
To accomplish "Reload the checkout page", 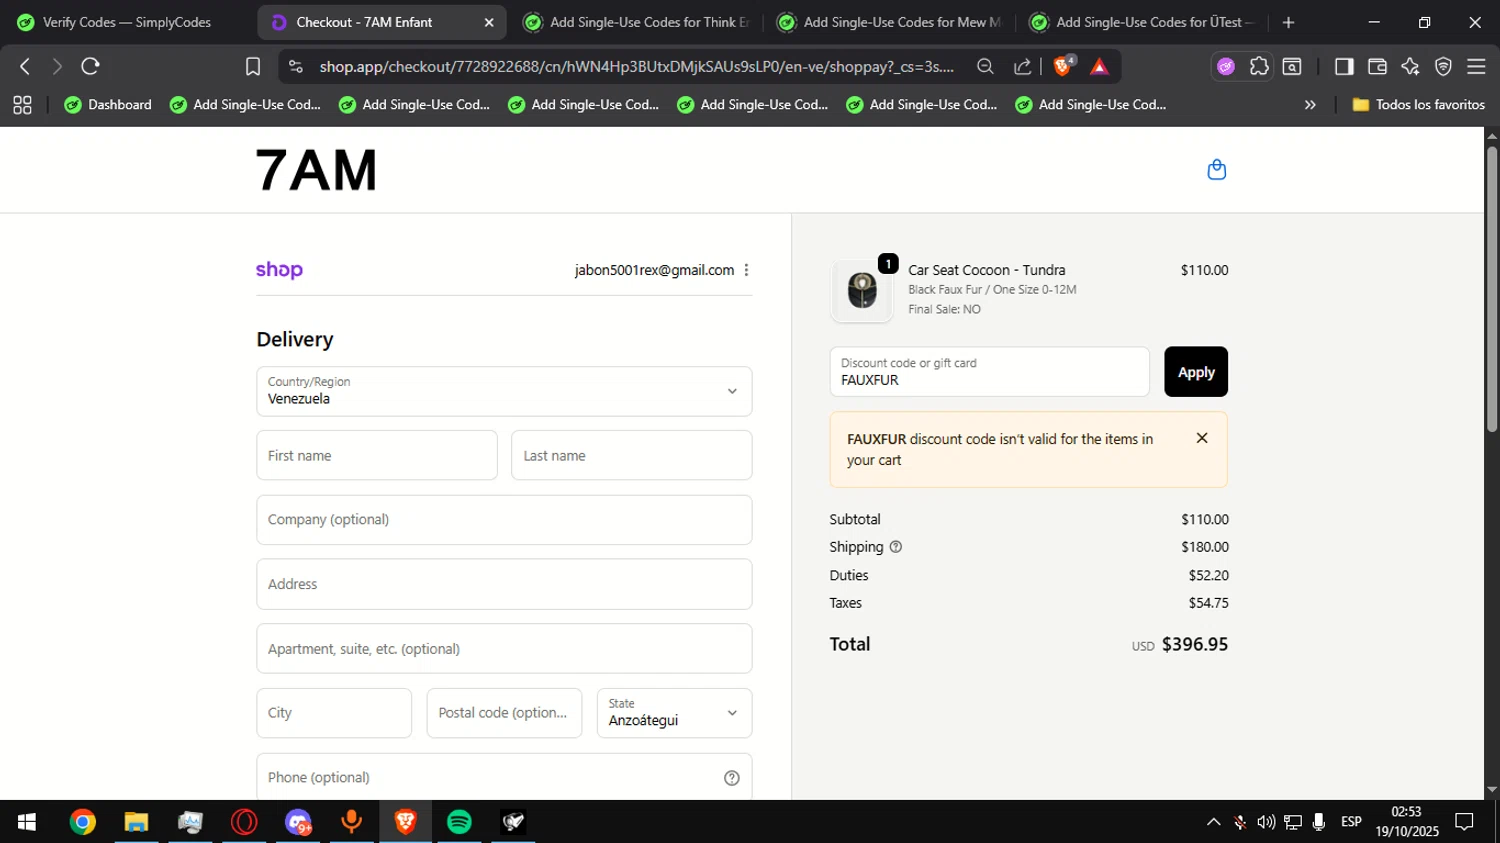I will pyautogui.click(x=90, y=66).
